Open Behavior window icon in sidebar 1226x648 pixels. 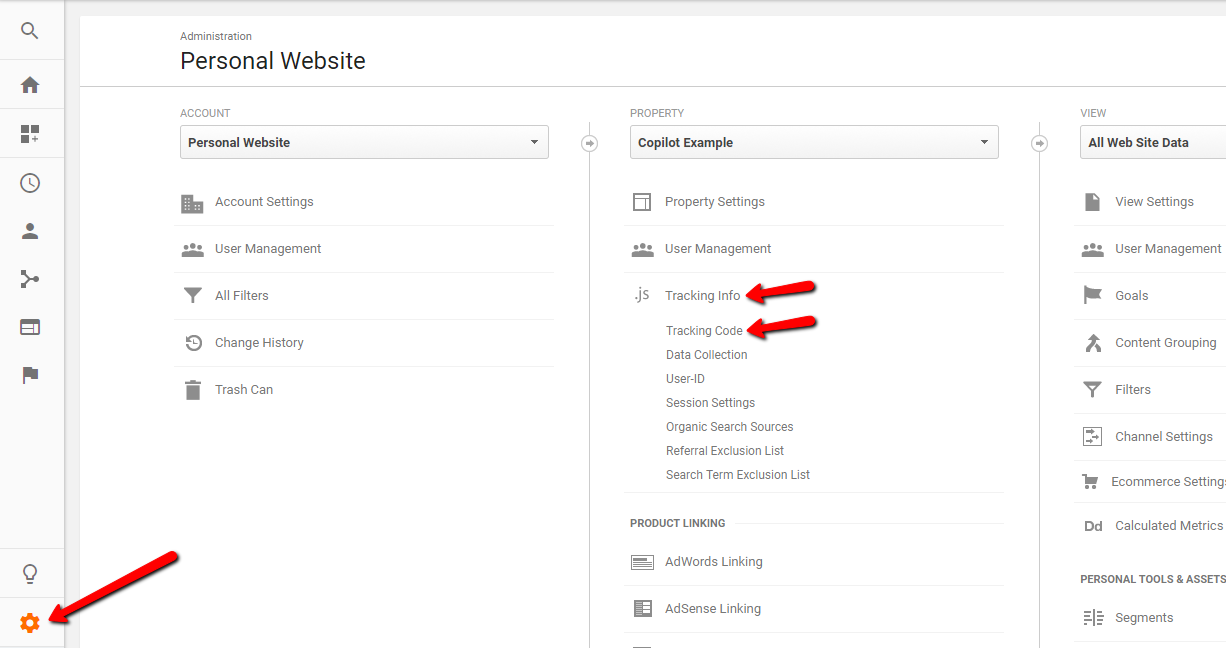coord(30,327)
